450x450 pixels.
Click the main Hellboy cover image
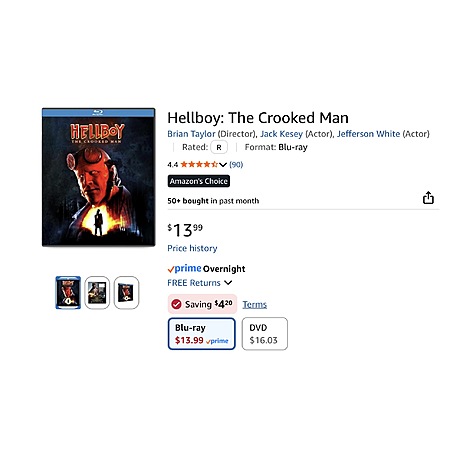(x=99, y=177)
